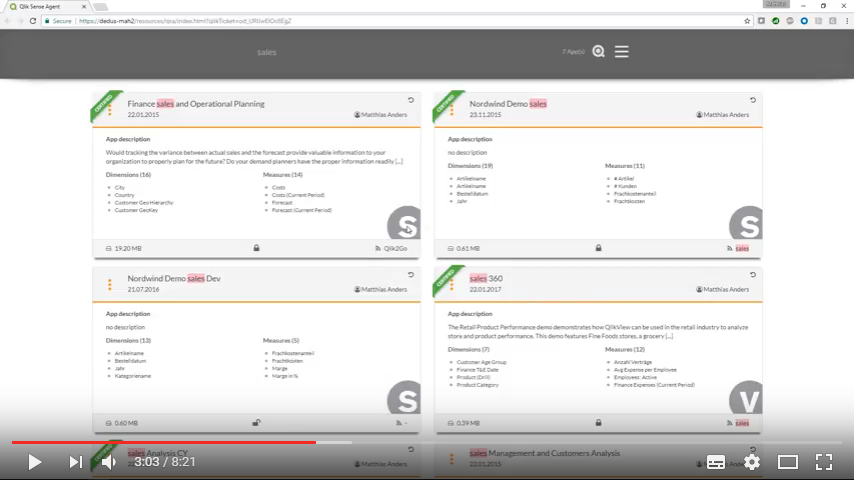Toggle subtitles captions button

(x=716, y=462)
